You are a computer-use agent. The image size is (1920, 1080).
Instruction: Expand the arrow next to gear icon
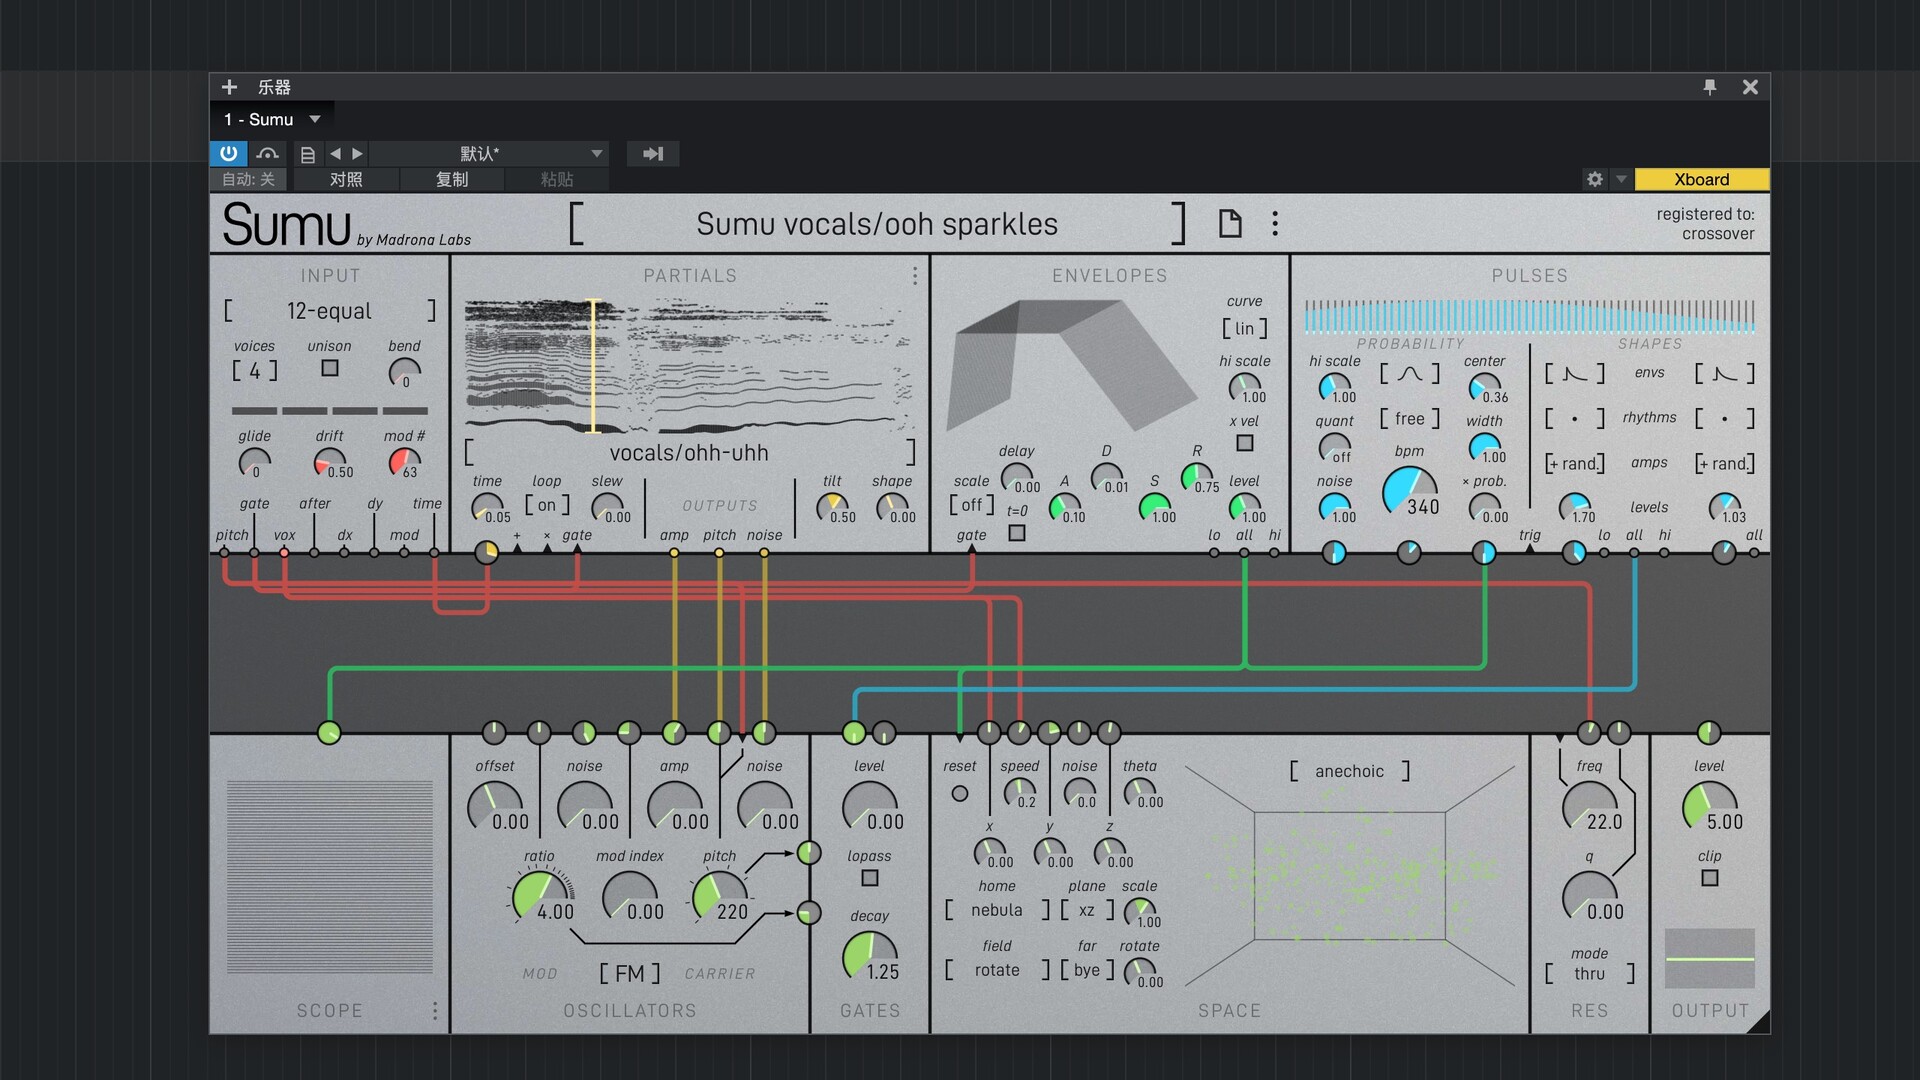point(1621,179)
